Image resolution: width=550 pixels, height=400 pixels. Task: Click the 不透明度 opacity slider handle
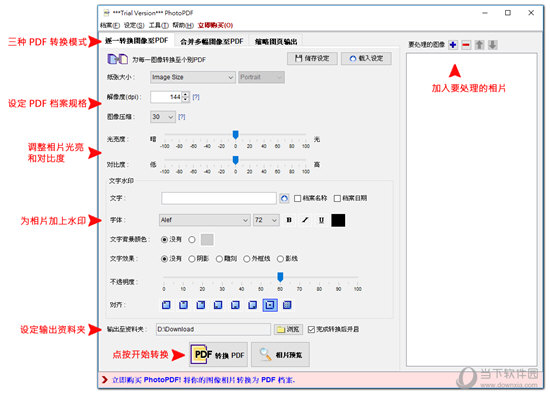pos(280,277)
